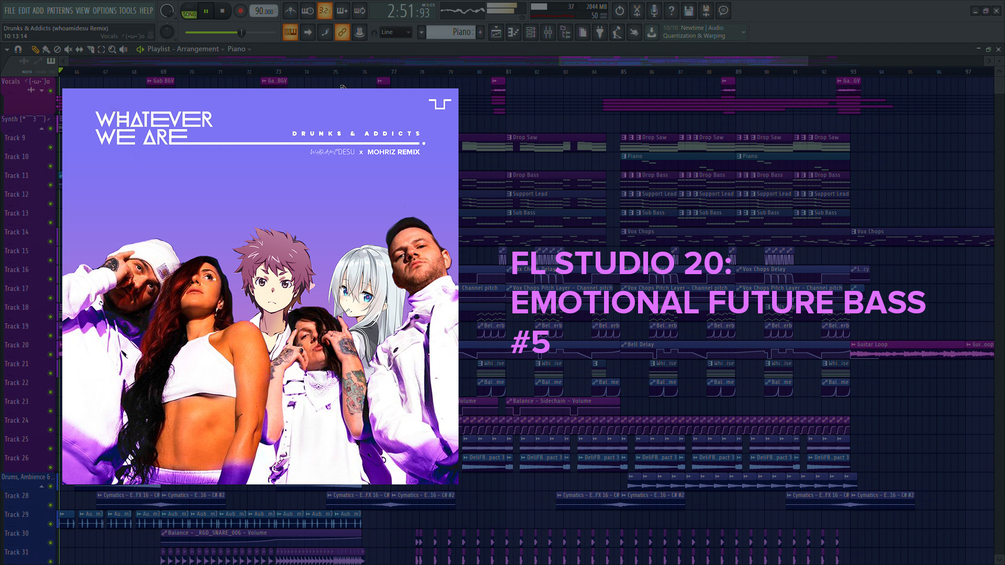
Task: Mute Track 20 with its green dot
Action: [x=51, y=355]
